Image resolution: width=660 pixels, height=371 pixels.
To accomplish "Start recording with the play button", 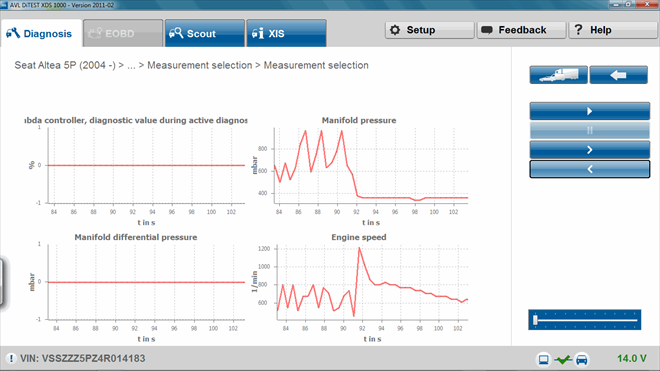I will 589,111.
